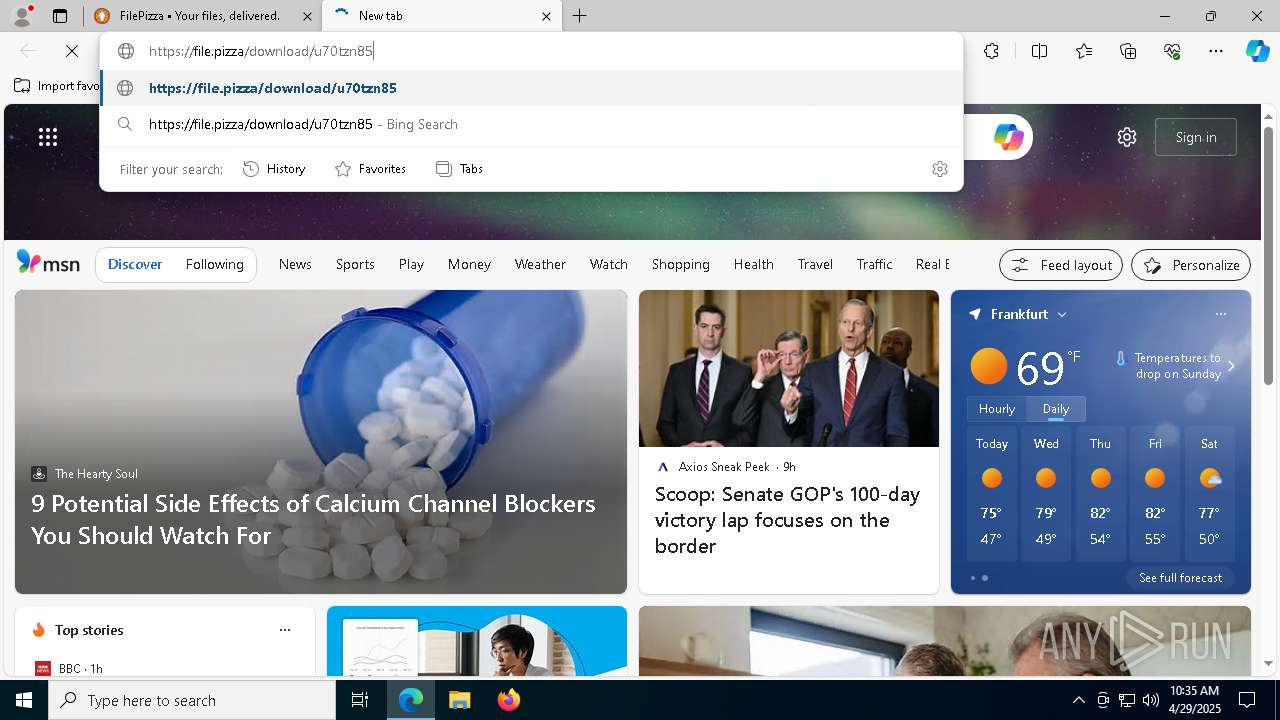Click inside the address bar field
The height and width of the screenshot is (720, 1280).
531,51
